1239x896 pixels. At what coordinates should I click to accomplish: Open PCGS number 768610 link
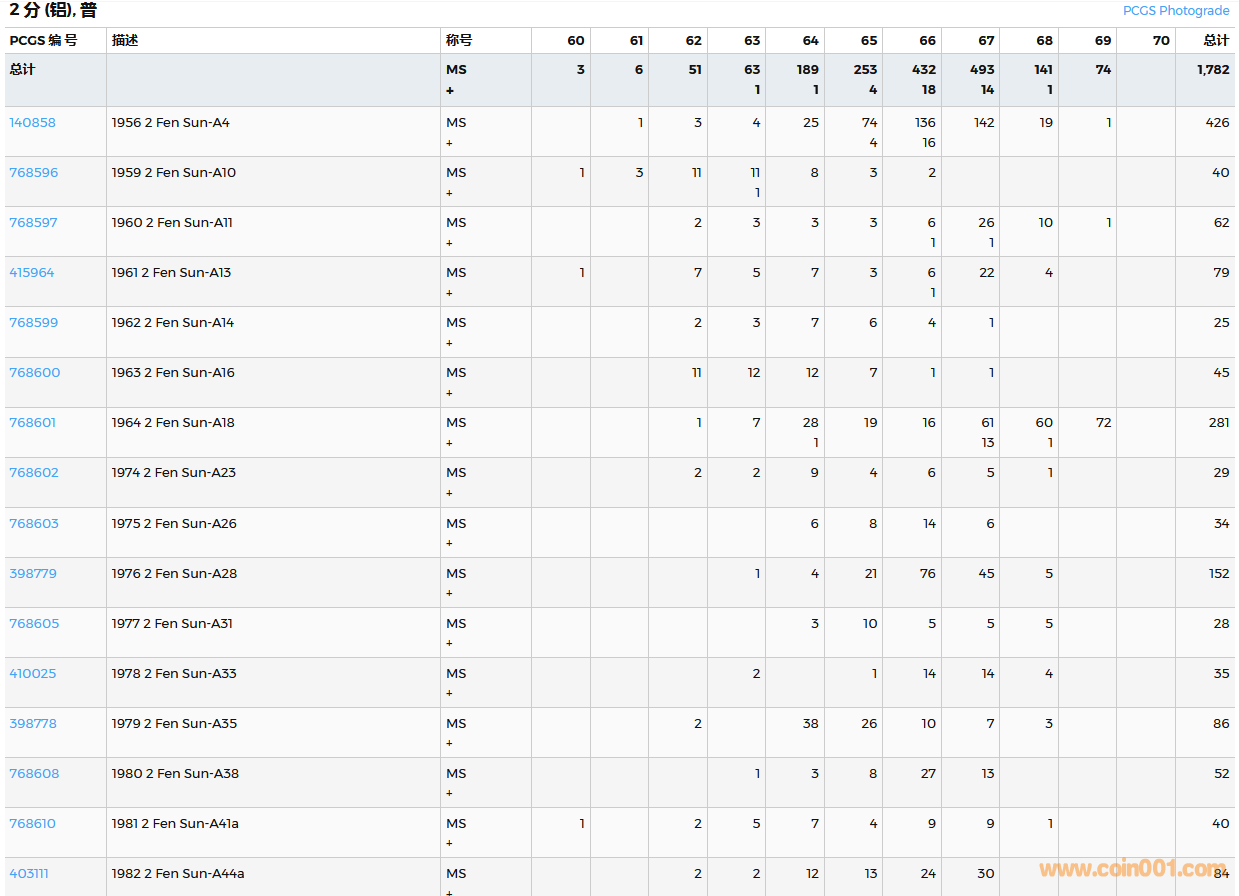(x=33, y=824)
